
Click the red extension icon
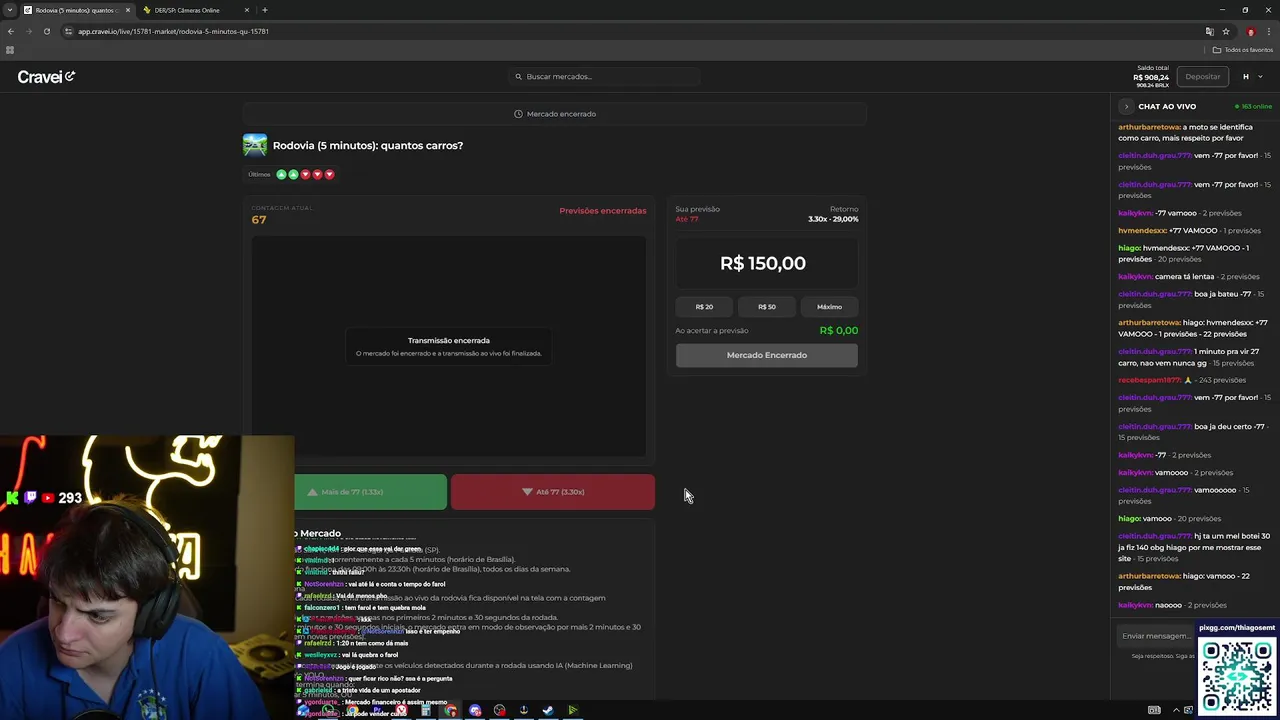[1250, 31]
